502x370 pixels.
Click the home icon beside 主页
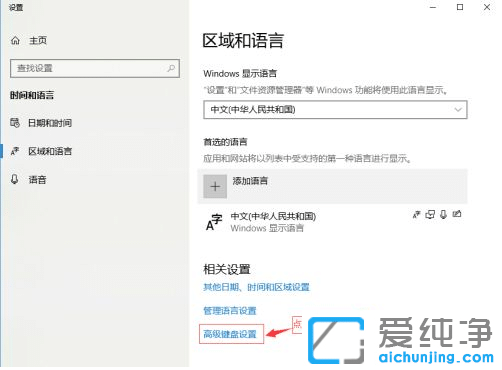click(x=15, y=41)
